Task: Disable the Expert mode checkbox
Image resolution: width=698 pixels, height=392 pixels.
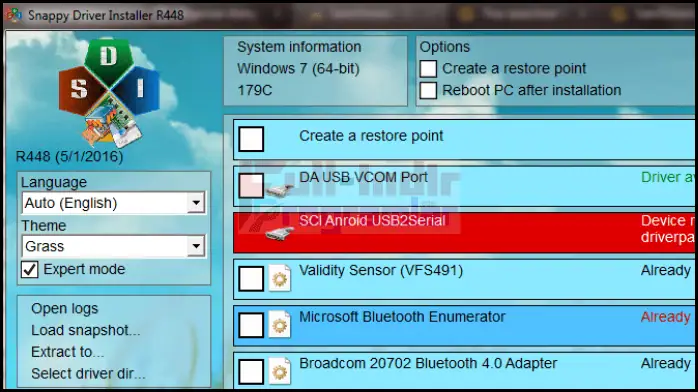Action: click(30, 270)
